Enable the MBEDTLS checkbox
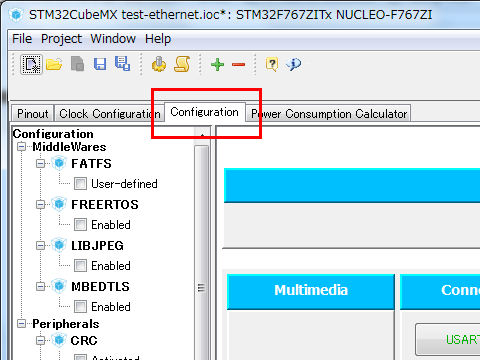The image size is (480, 360). (80, 307)
